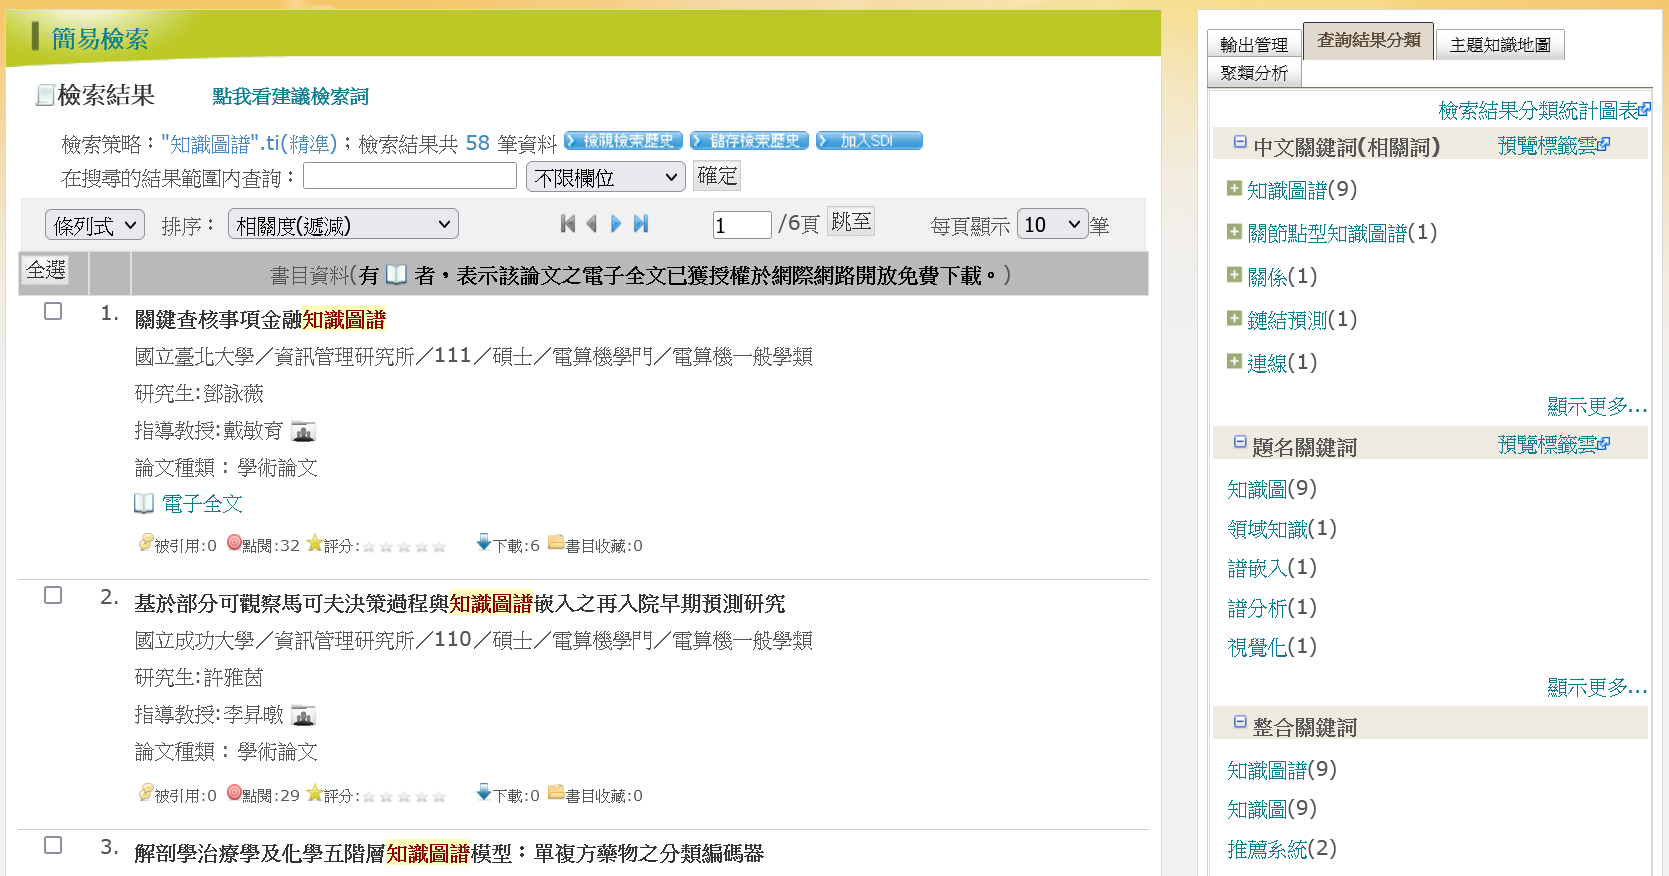Open 相關度(遞減) sort dropdown

click(x=343, y=224)
